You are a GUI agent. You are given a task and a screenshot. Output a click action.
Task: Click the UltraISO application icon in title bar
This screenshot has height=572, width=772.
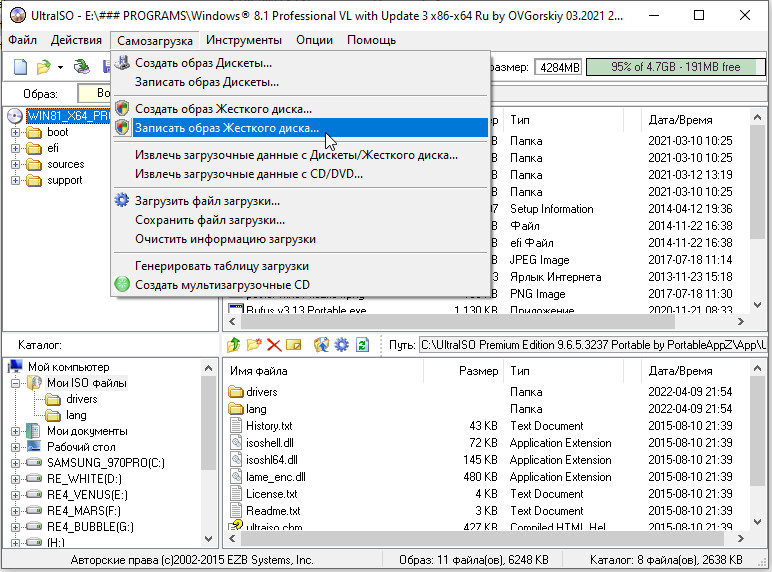(17, 15)
